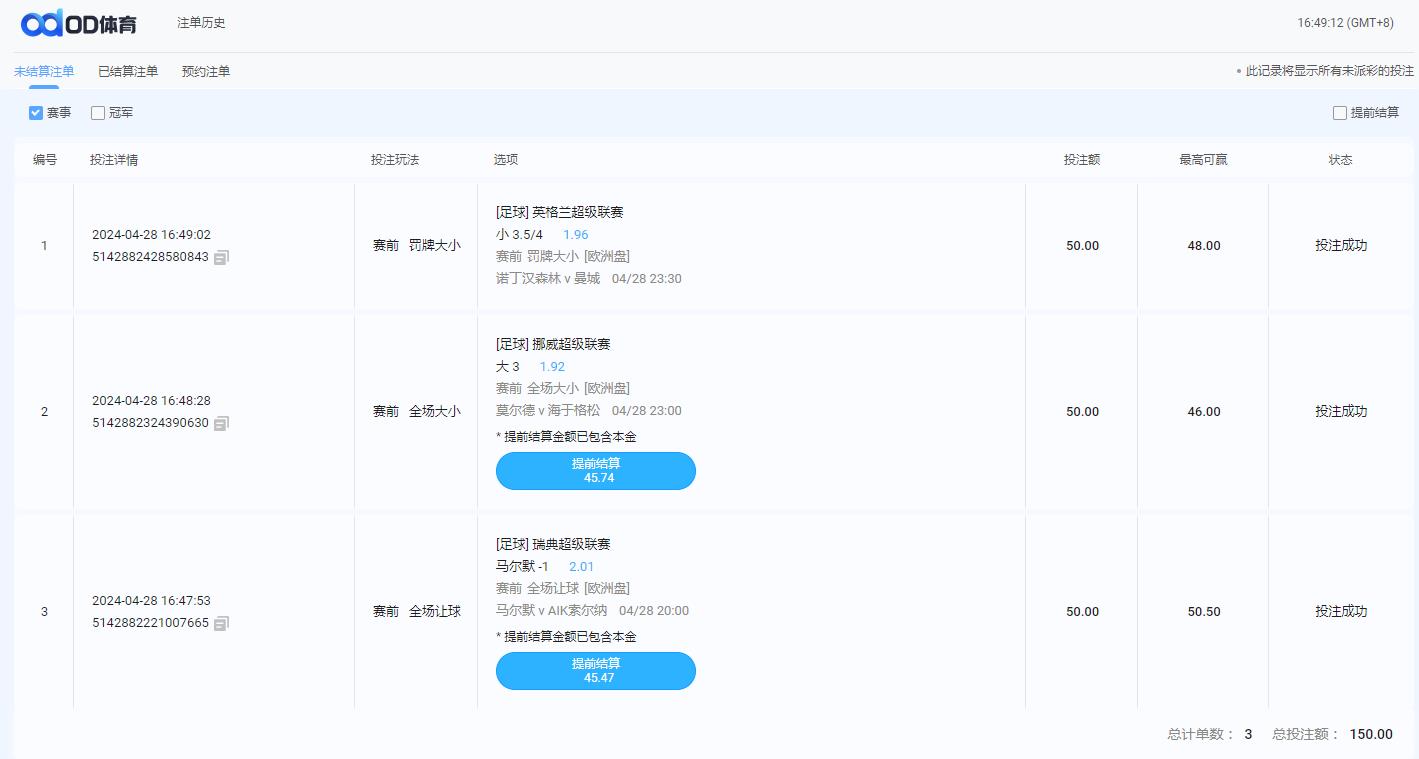Open 注单历史 in the header
This screenshot has height=759, width=1419.
click(x=201, y=23)
